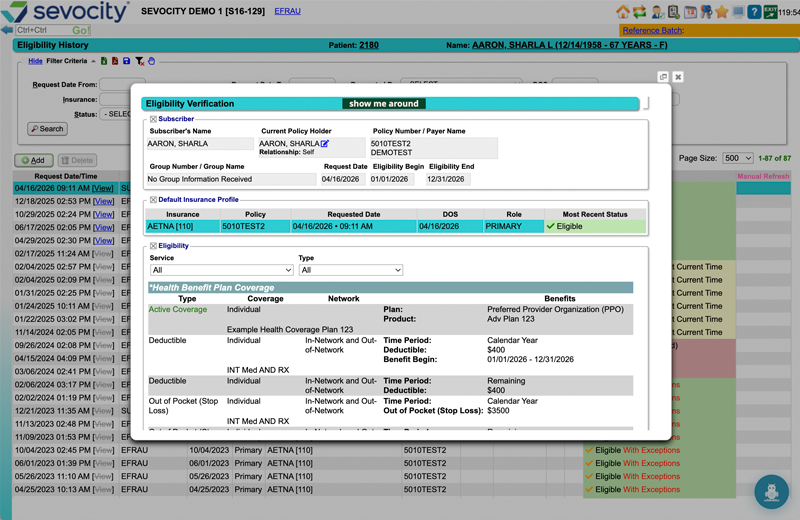The width and height of the screenshot is (800, 520).
Task: View the 04/29/2025 02:30 PM request
Action: [104, 240]
